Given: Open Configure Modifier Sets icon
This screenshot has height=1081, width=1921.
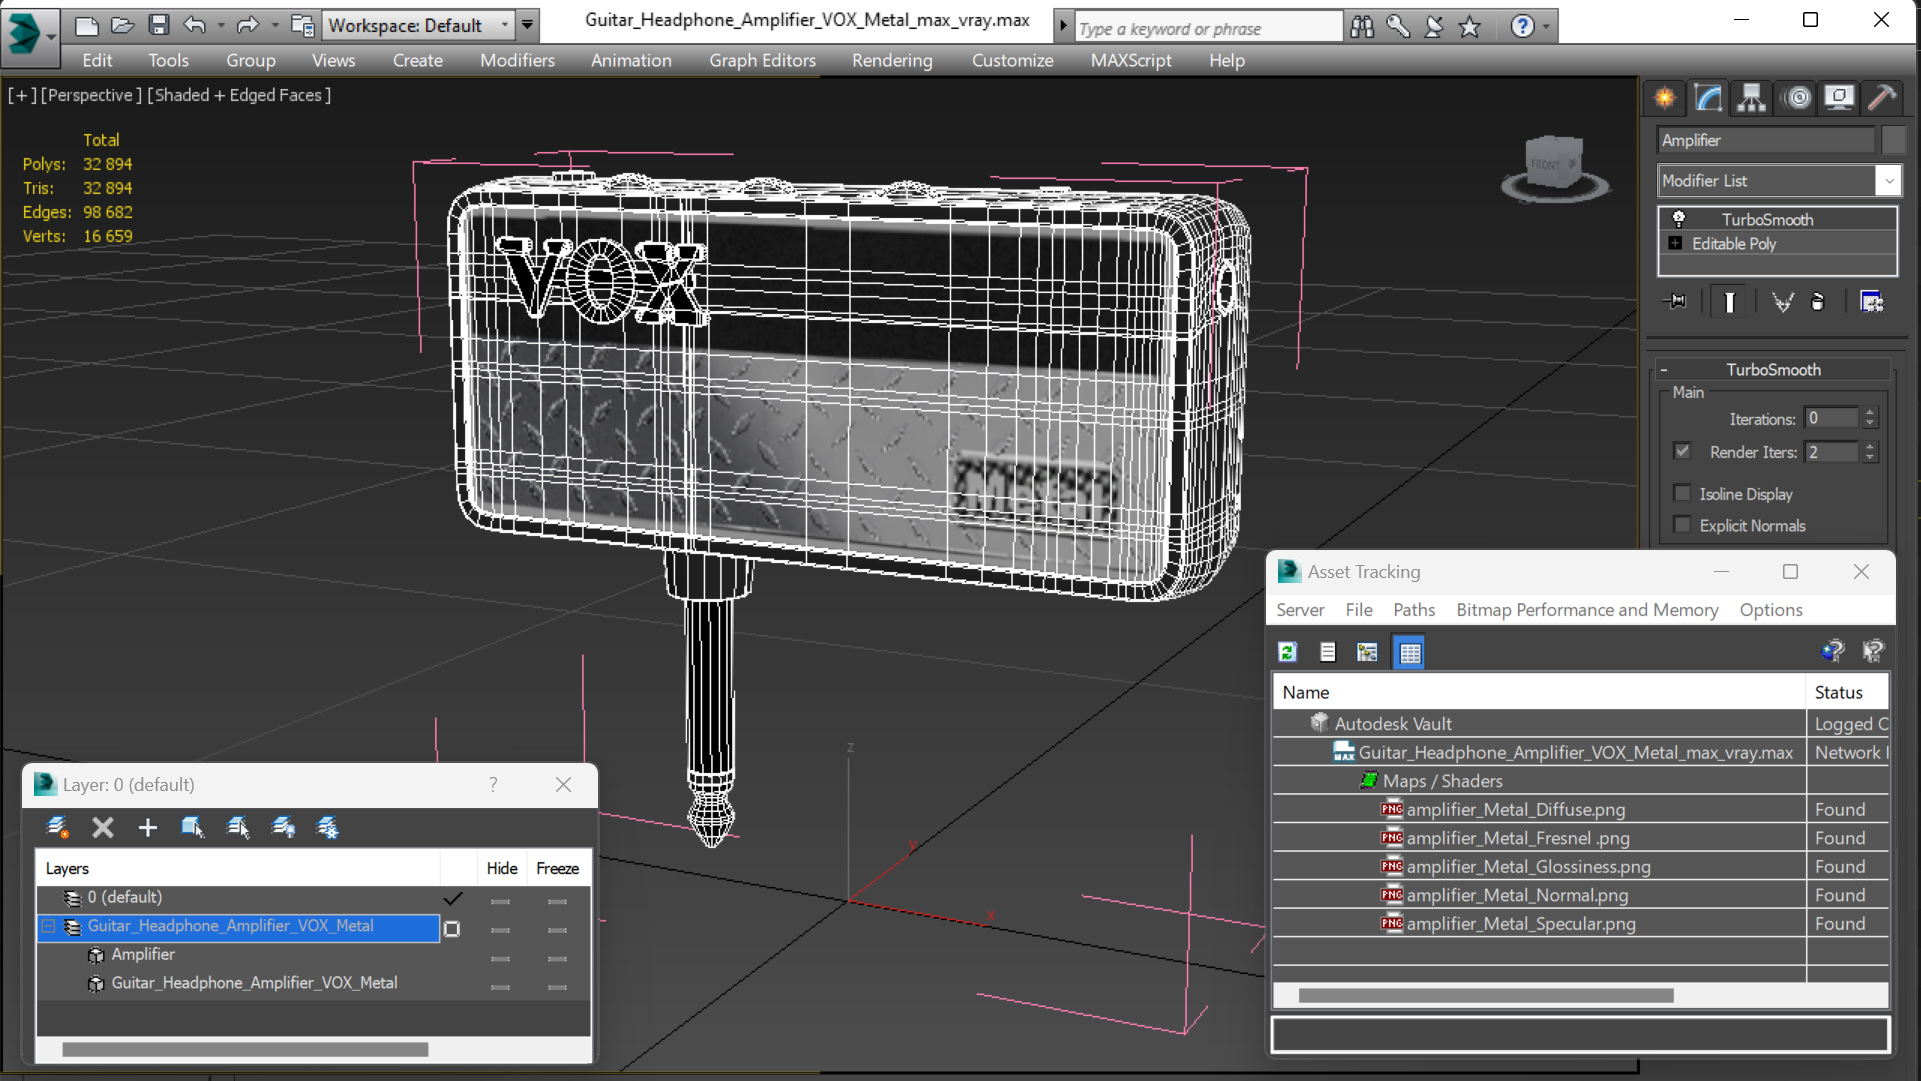Looking at the screenshot, I should (x=1871, y=302).
